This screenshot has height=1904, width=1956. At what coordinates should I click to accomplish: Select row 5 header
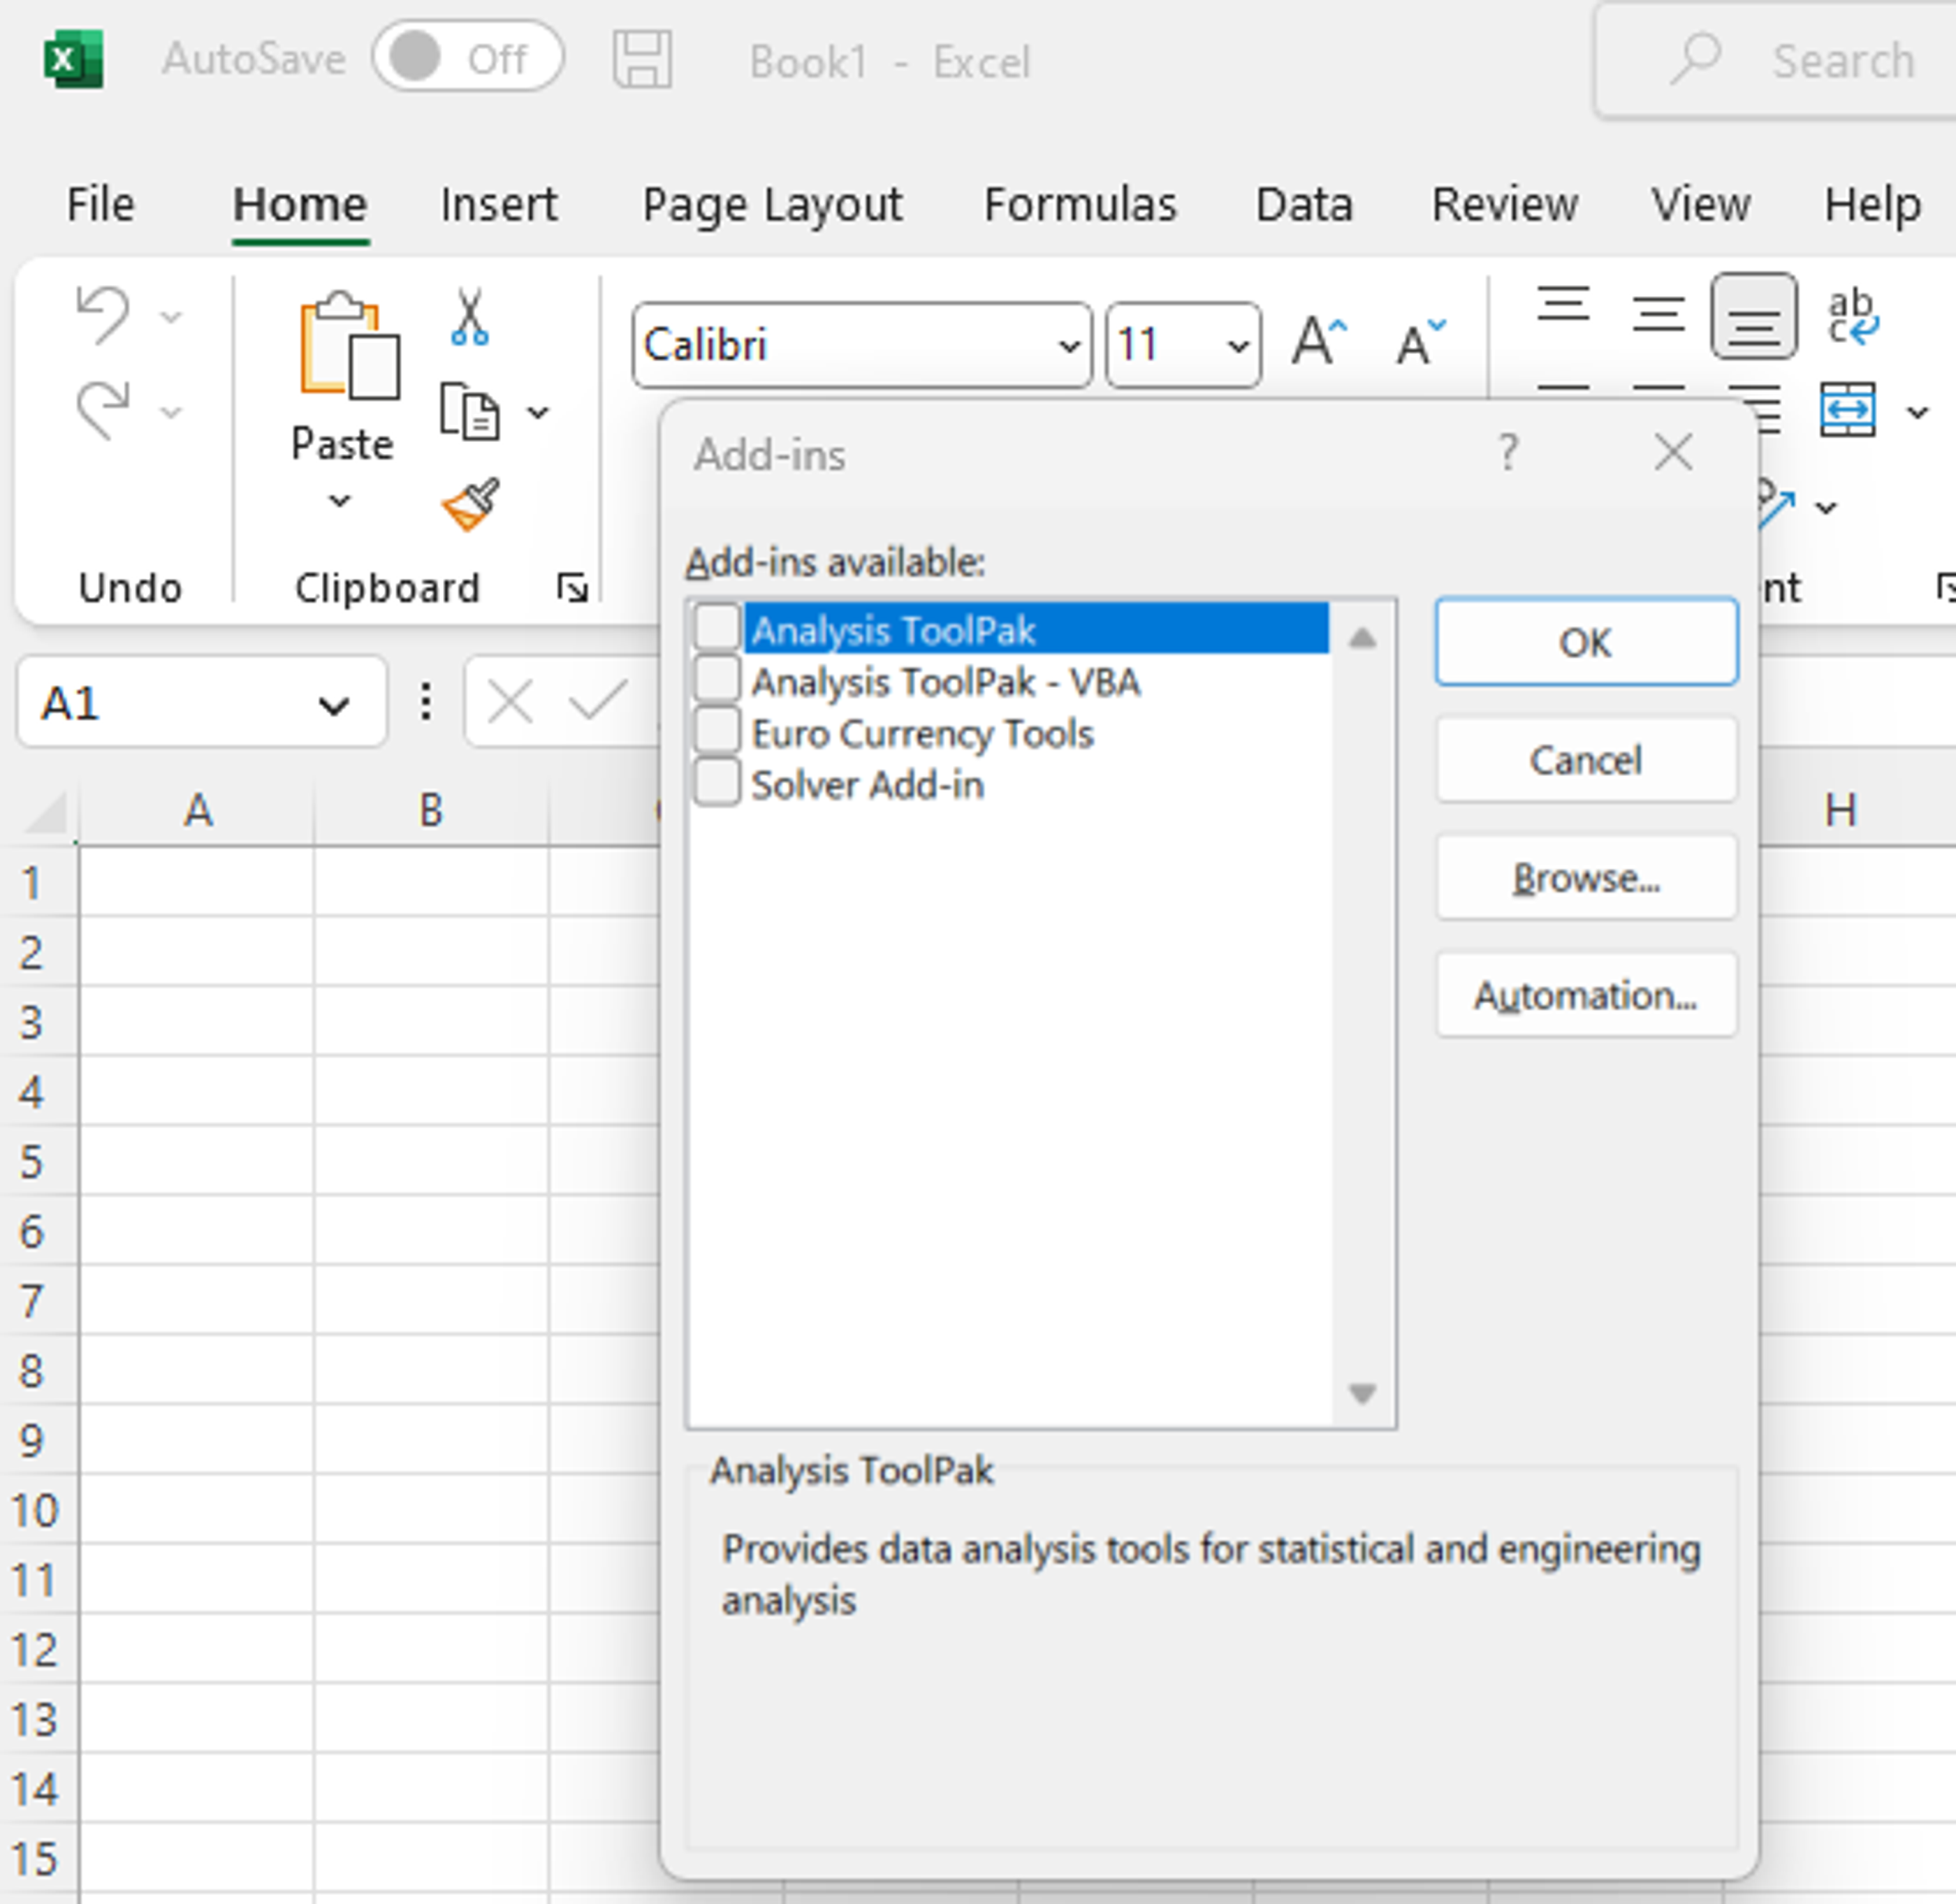coord(33,1161)
